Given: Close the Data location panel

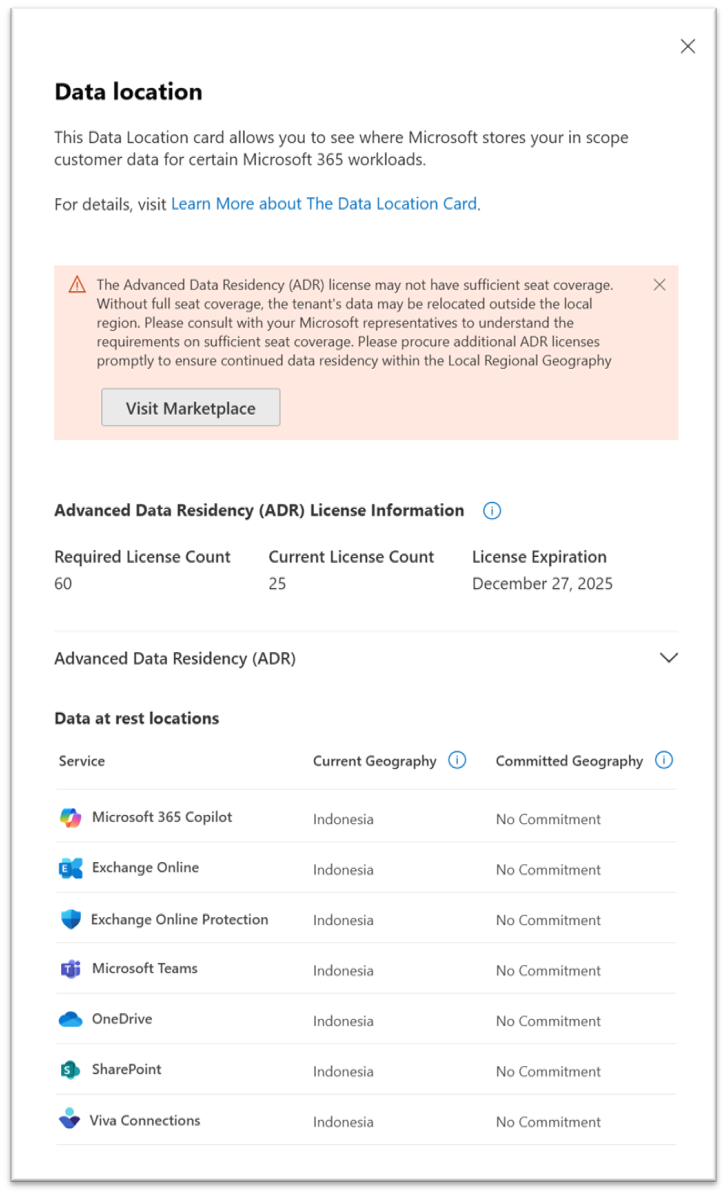Looking at the screenshot, I should click(688, 46).
